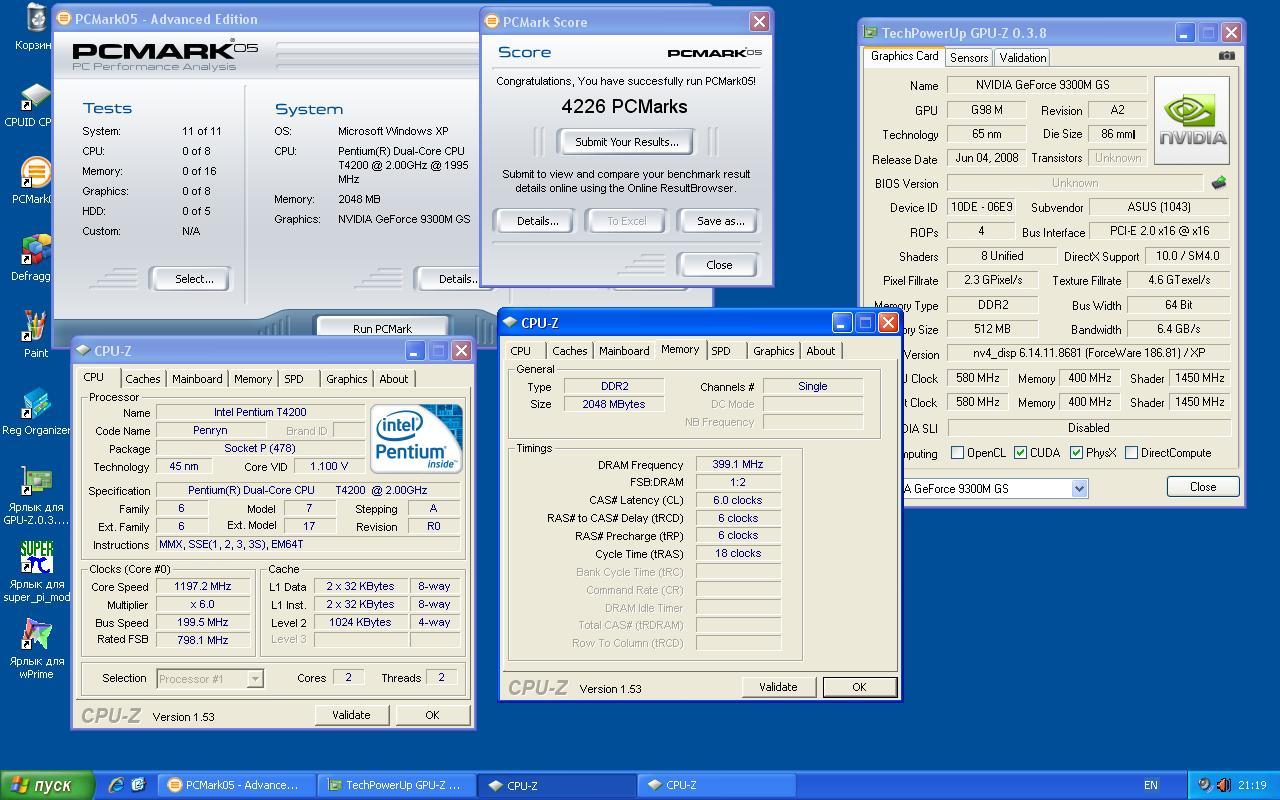Click the taskbar clock 21:19

1252,785
